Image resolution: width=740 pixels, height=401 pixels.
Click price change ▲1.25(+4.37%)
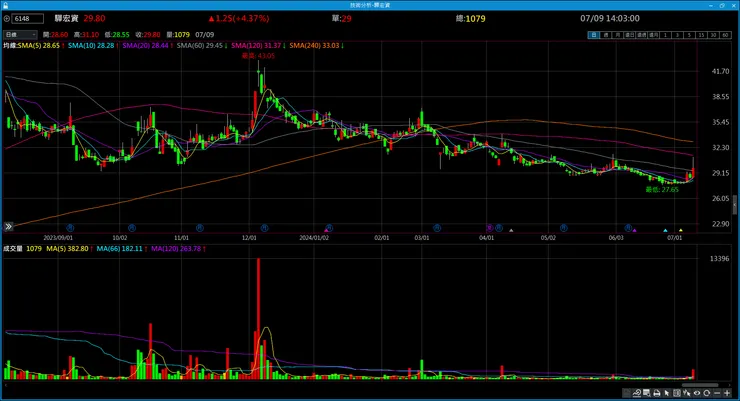[x=238, y=18]
